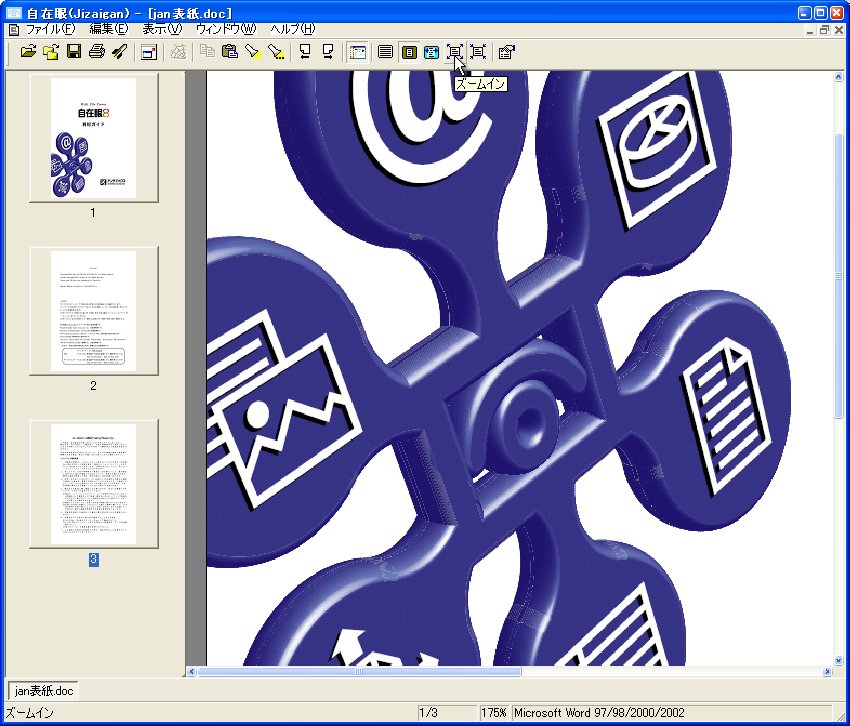Screen dimensions: 850x726
Task: Go to previous page with left-arrow page icon
Action: [x=305, y=52]
